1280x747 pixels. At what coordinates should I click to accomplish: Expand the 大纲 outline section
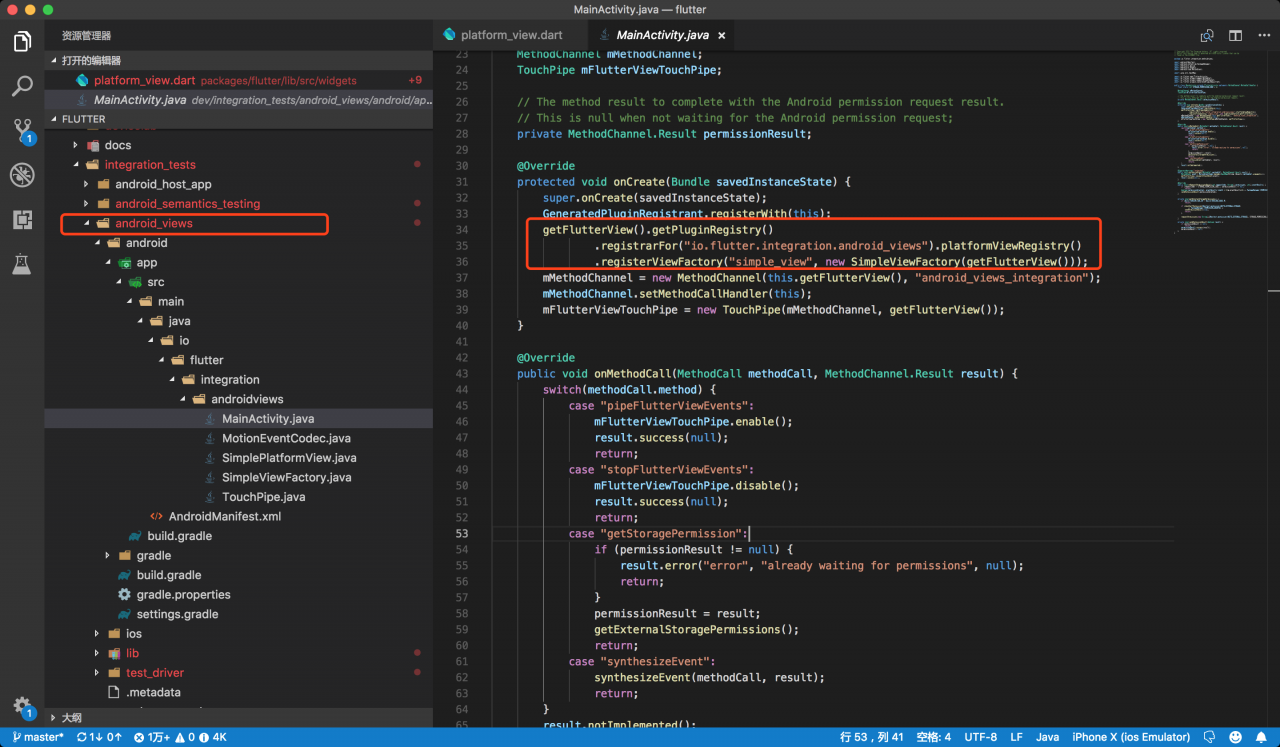point(71,717)
